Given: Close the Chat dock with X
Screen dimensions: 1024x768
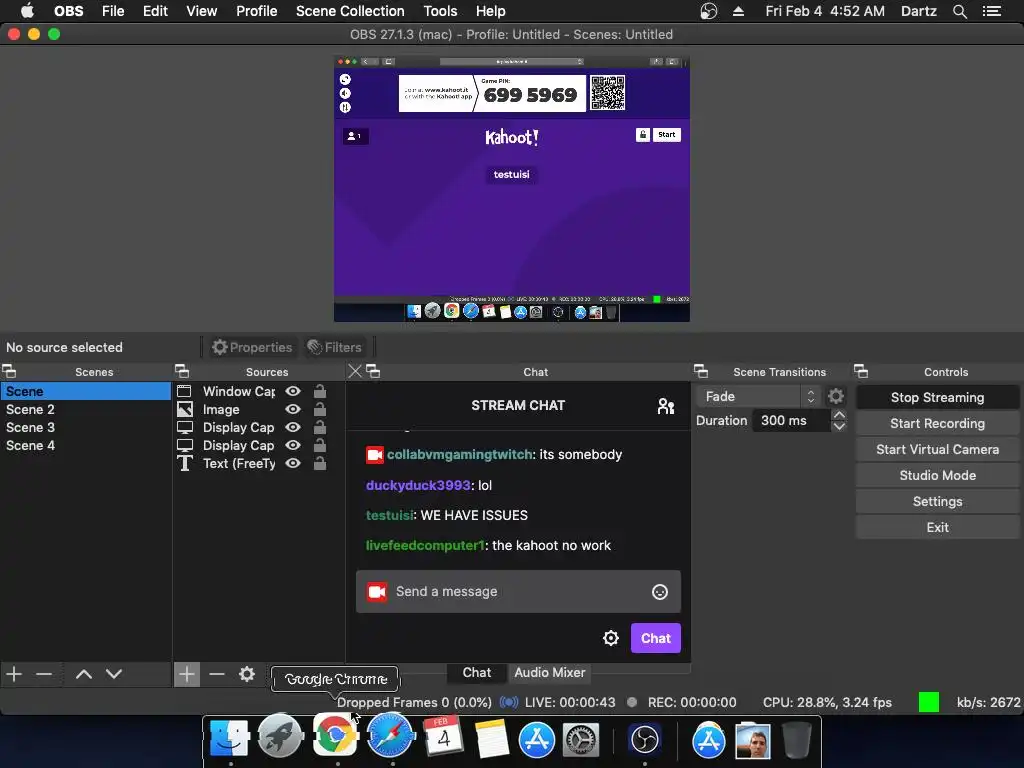Looking at the screenshot, I should point(355,372).
